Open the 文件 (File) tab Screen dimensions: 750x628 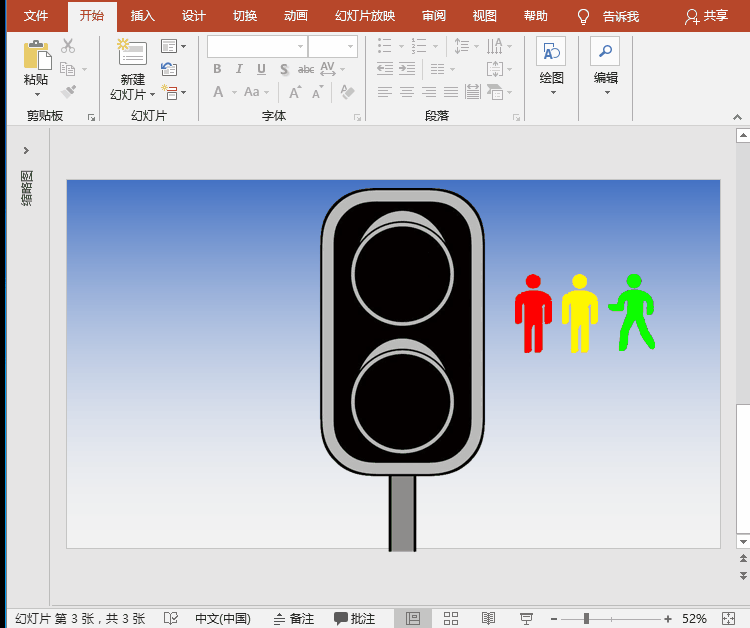(x=36, y=16)
